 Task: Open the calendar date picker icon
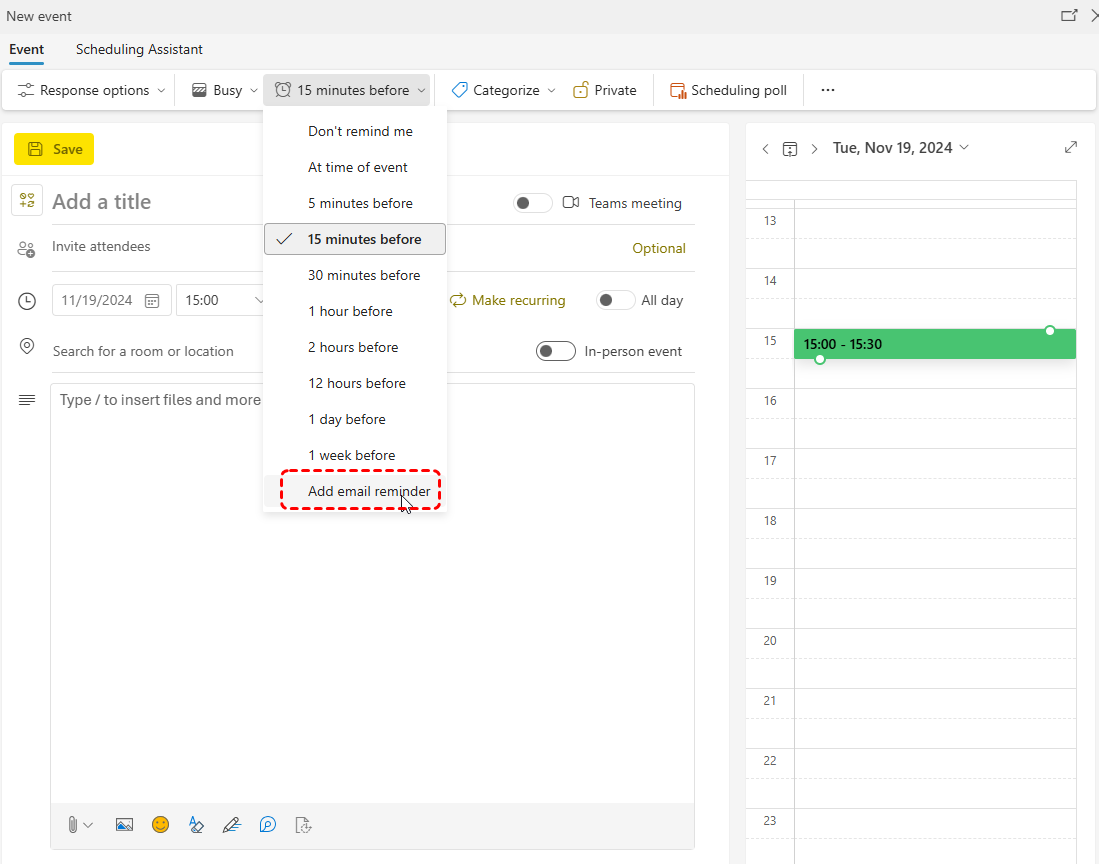click(152, 300)
